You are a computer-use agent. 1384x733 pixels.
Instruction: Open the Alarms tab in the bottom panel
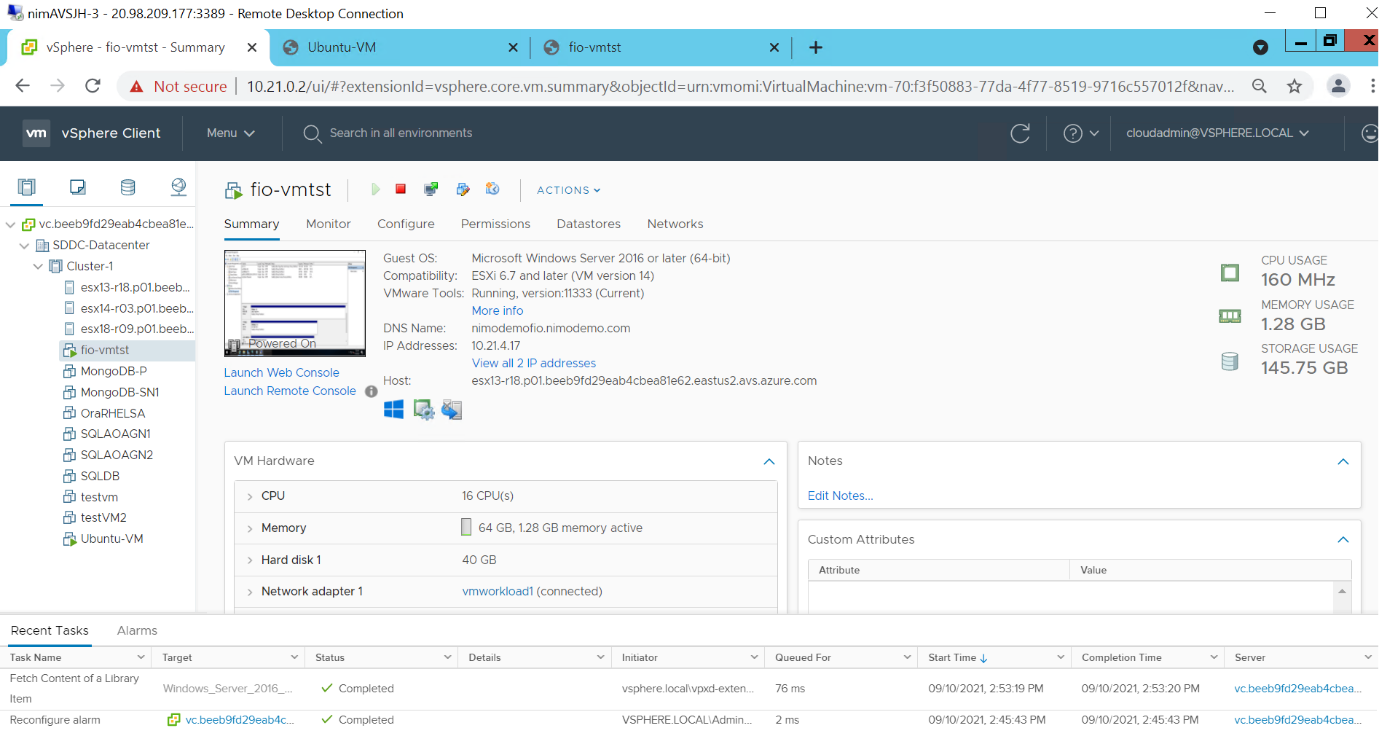[x=136, y=630]
